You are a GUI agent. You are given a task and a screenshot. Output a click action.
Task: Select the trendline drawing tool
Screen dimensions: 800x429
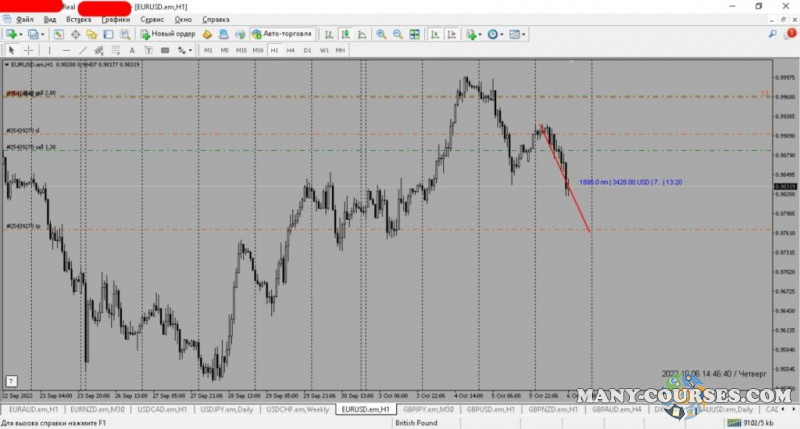83,49
